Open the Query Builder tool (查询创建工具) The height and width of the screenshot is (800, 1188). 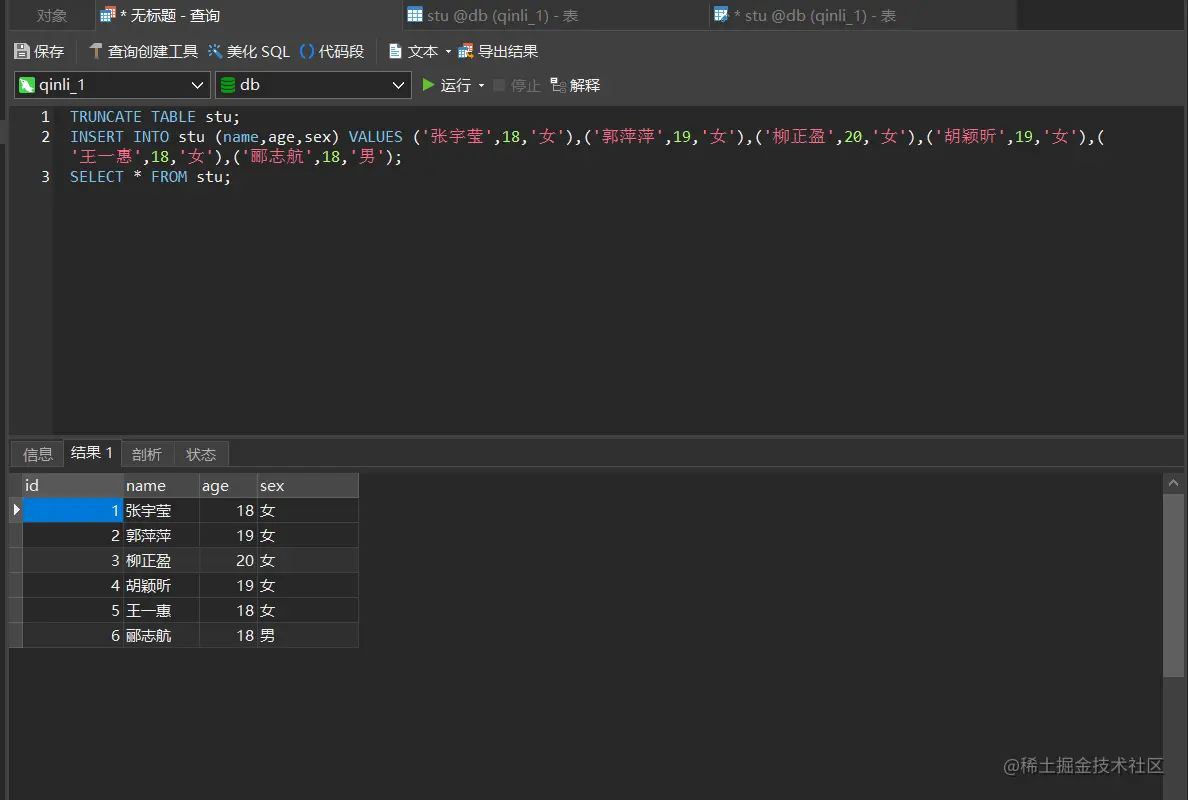click(x=143, y=52)
